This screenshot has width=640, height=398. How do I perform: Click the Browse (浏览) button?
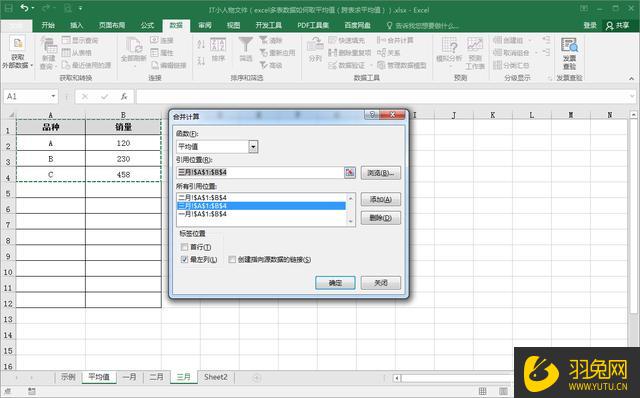click(x=380, y=173)
